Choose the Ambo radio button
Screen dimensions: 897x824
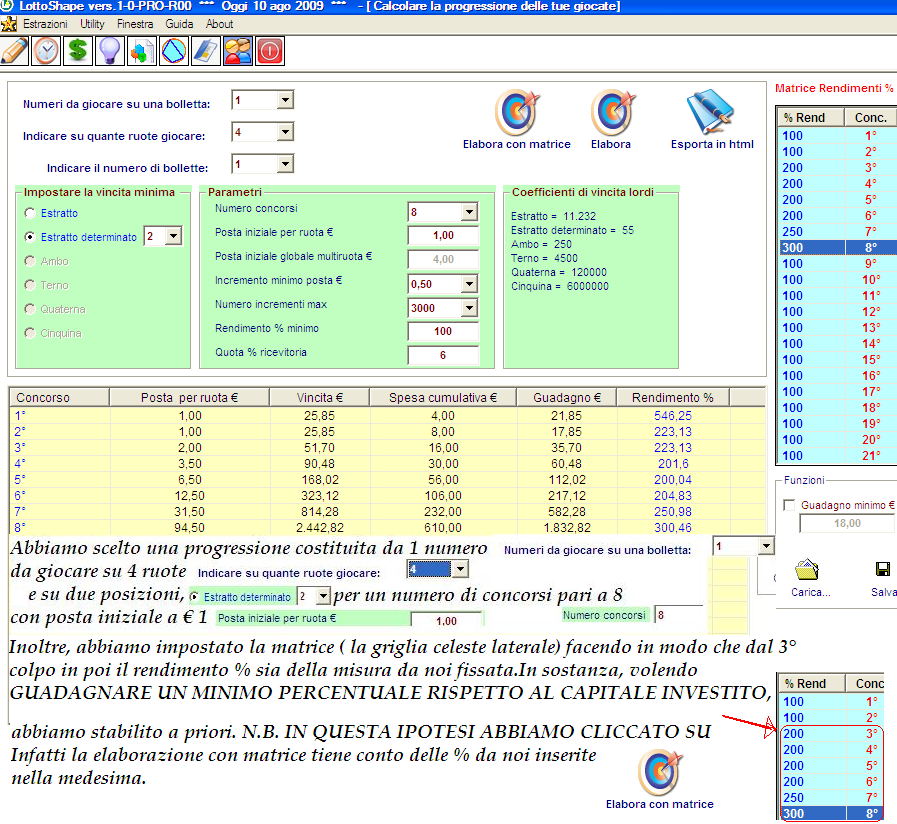click(30, 261)
